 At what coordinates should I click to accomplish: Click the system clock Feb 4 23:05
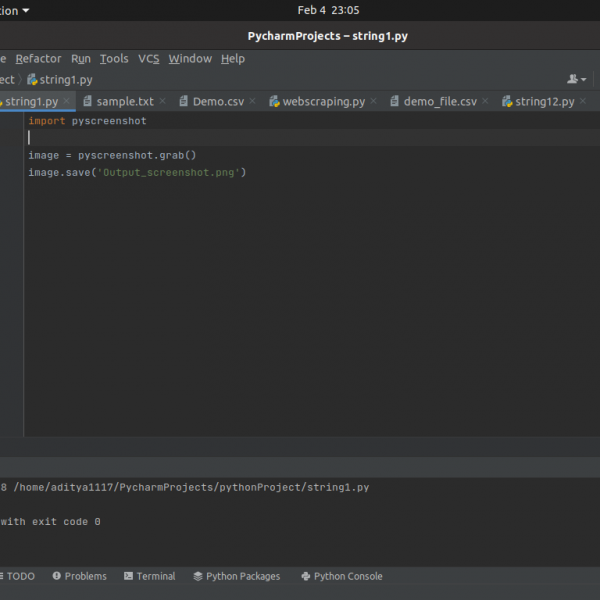(328, 10)
